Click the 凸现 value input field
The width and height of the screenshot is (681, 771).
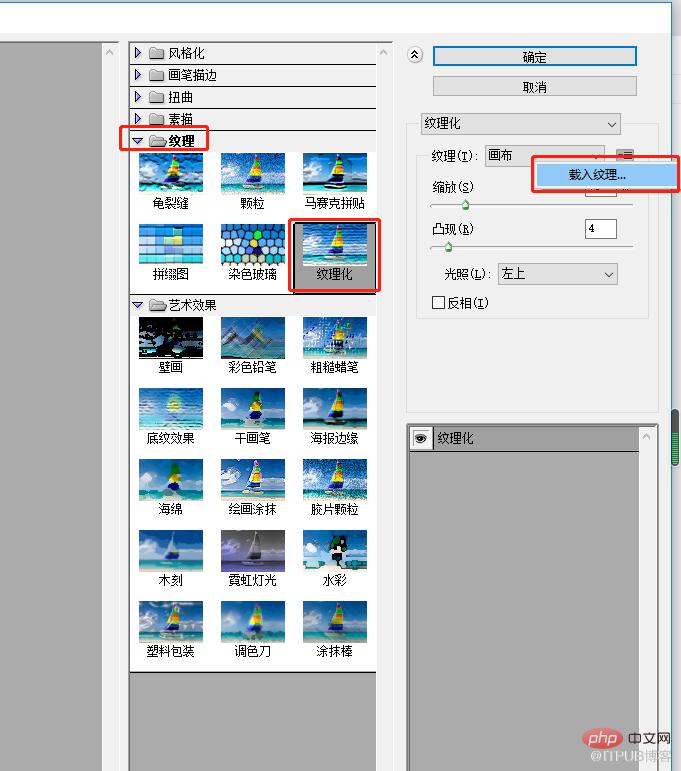click(601, 229)
